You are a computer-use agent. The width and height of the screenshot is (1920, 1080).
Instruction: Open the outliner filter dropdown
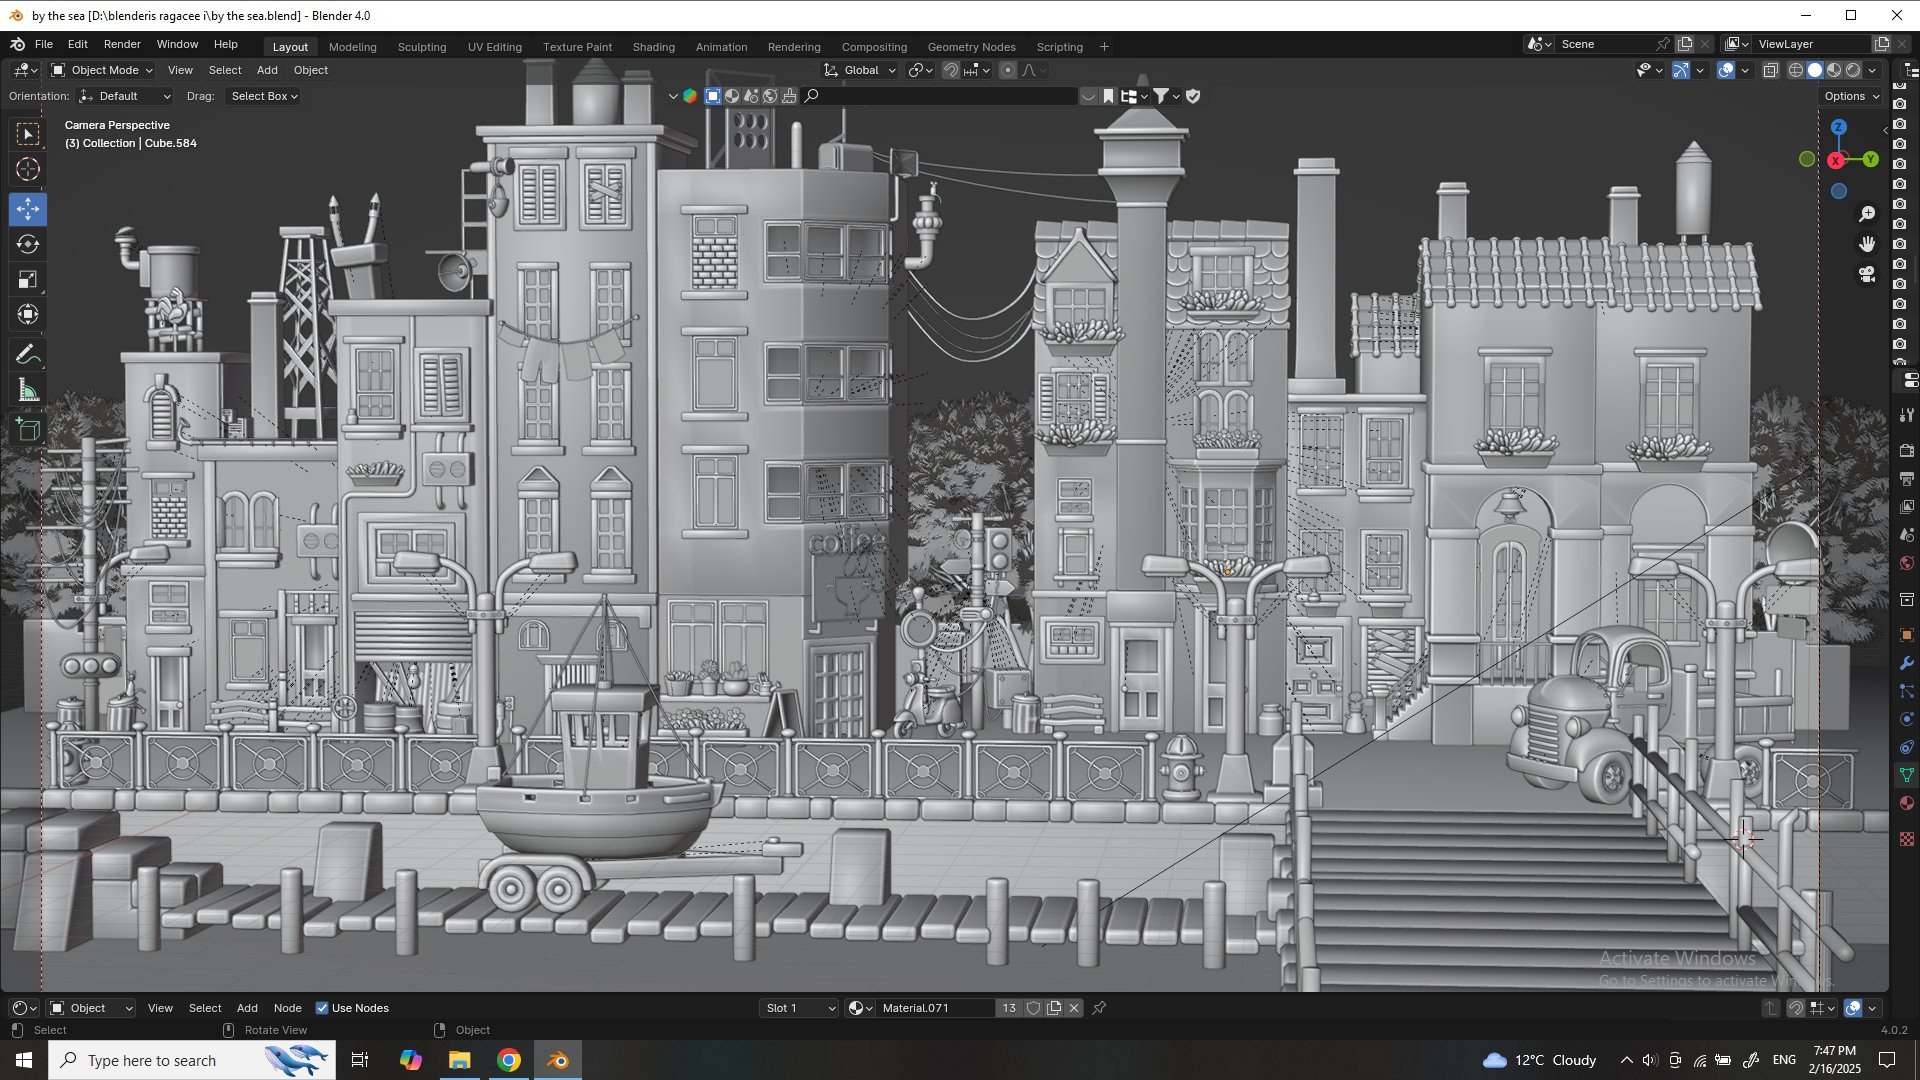click(1166, 96)
